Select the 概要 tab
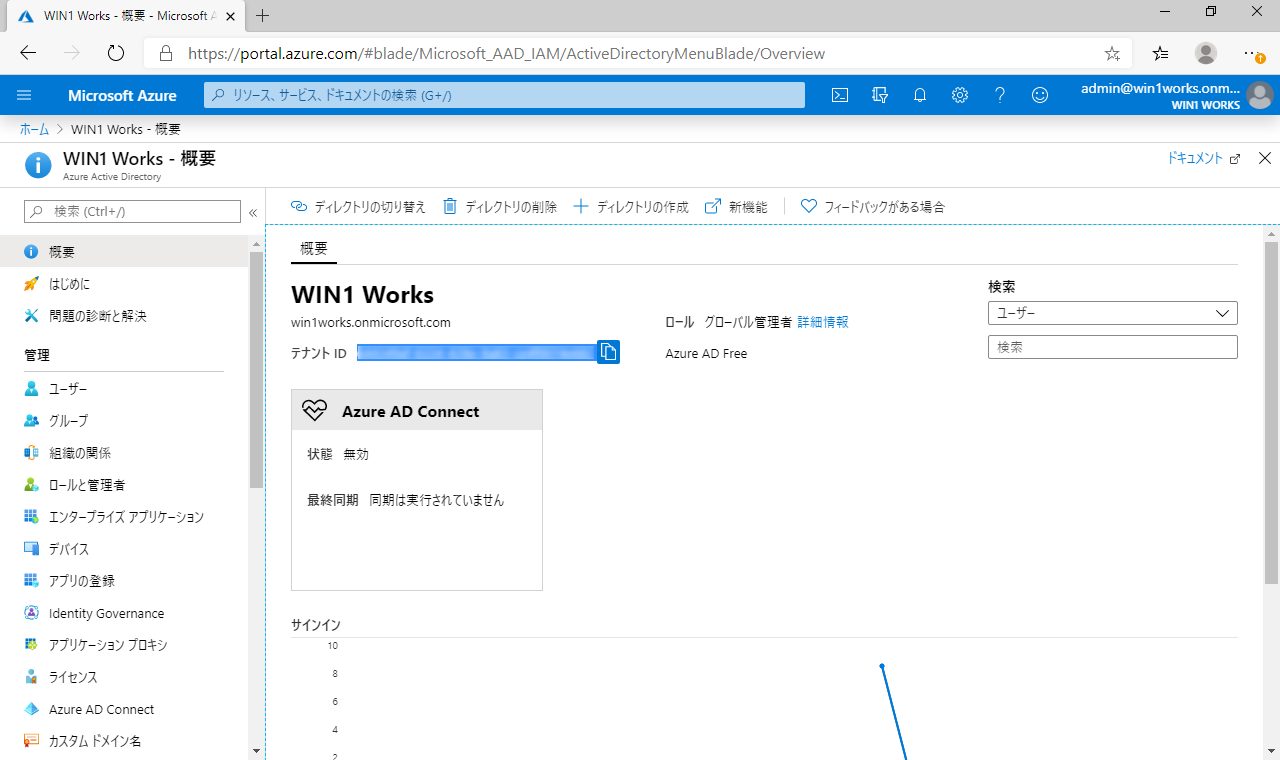The width and height of the screenshot is (1280, 760). 314,249
